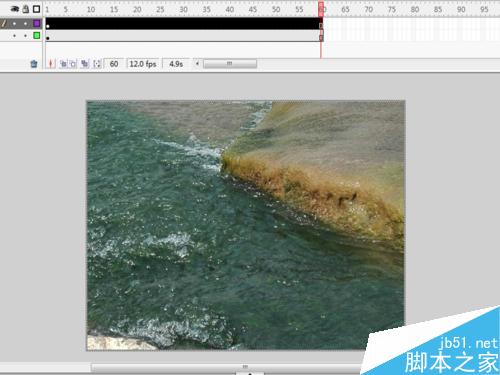Click the center frame button
The width and height of the screenshot is (500, 375).
51,64
